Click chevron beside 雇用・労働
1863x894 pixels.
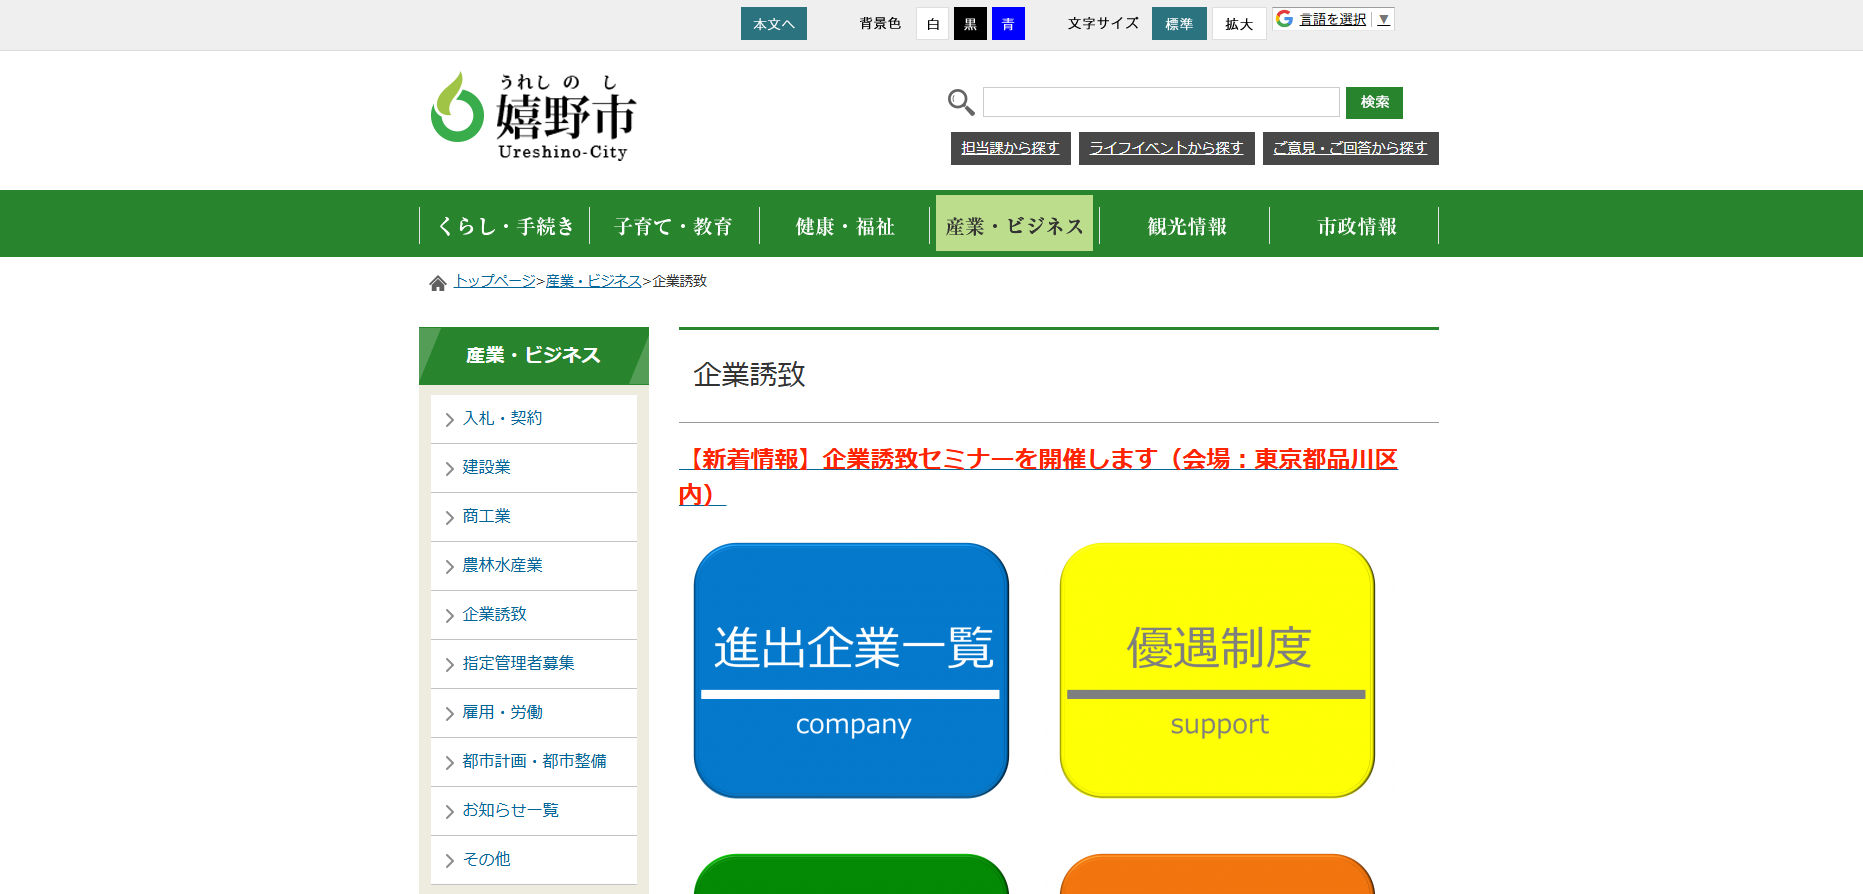coord(450,714)
